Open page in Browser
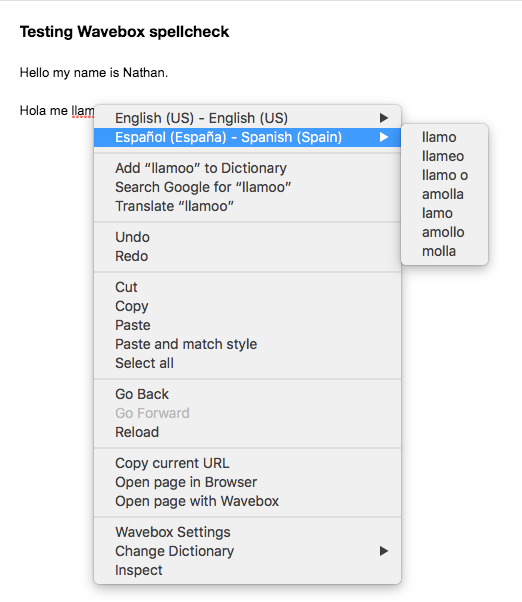Image resolution: width=522 pixels, height=602 pixels. tap(247, 482)
